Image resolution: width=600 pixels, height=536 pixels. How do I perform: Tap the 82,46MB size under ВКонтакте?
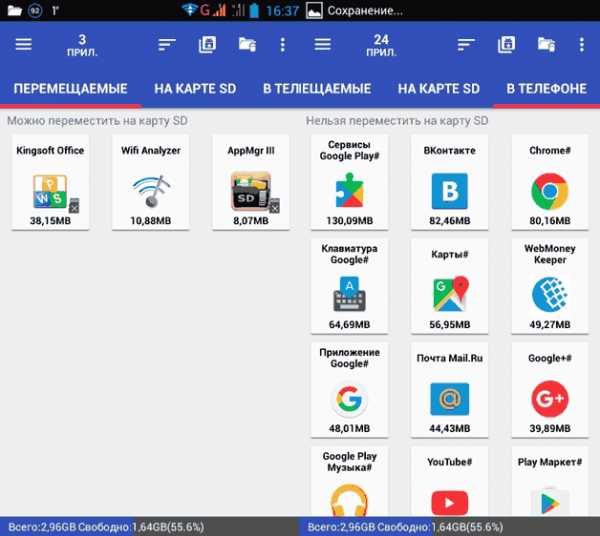(450, 221)
